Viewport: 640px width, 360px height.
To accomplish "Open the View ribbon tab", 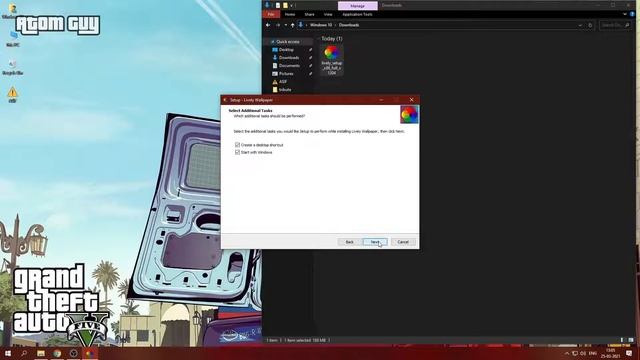I will 328,14.
